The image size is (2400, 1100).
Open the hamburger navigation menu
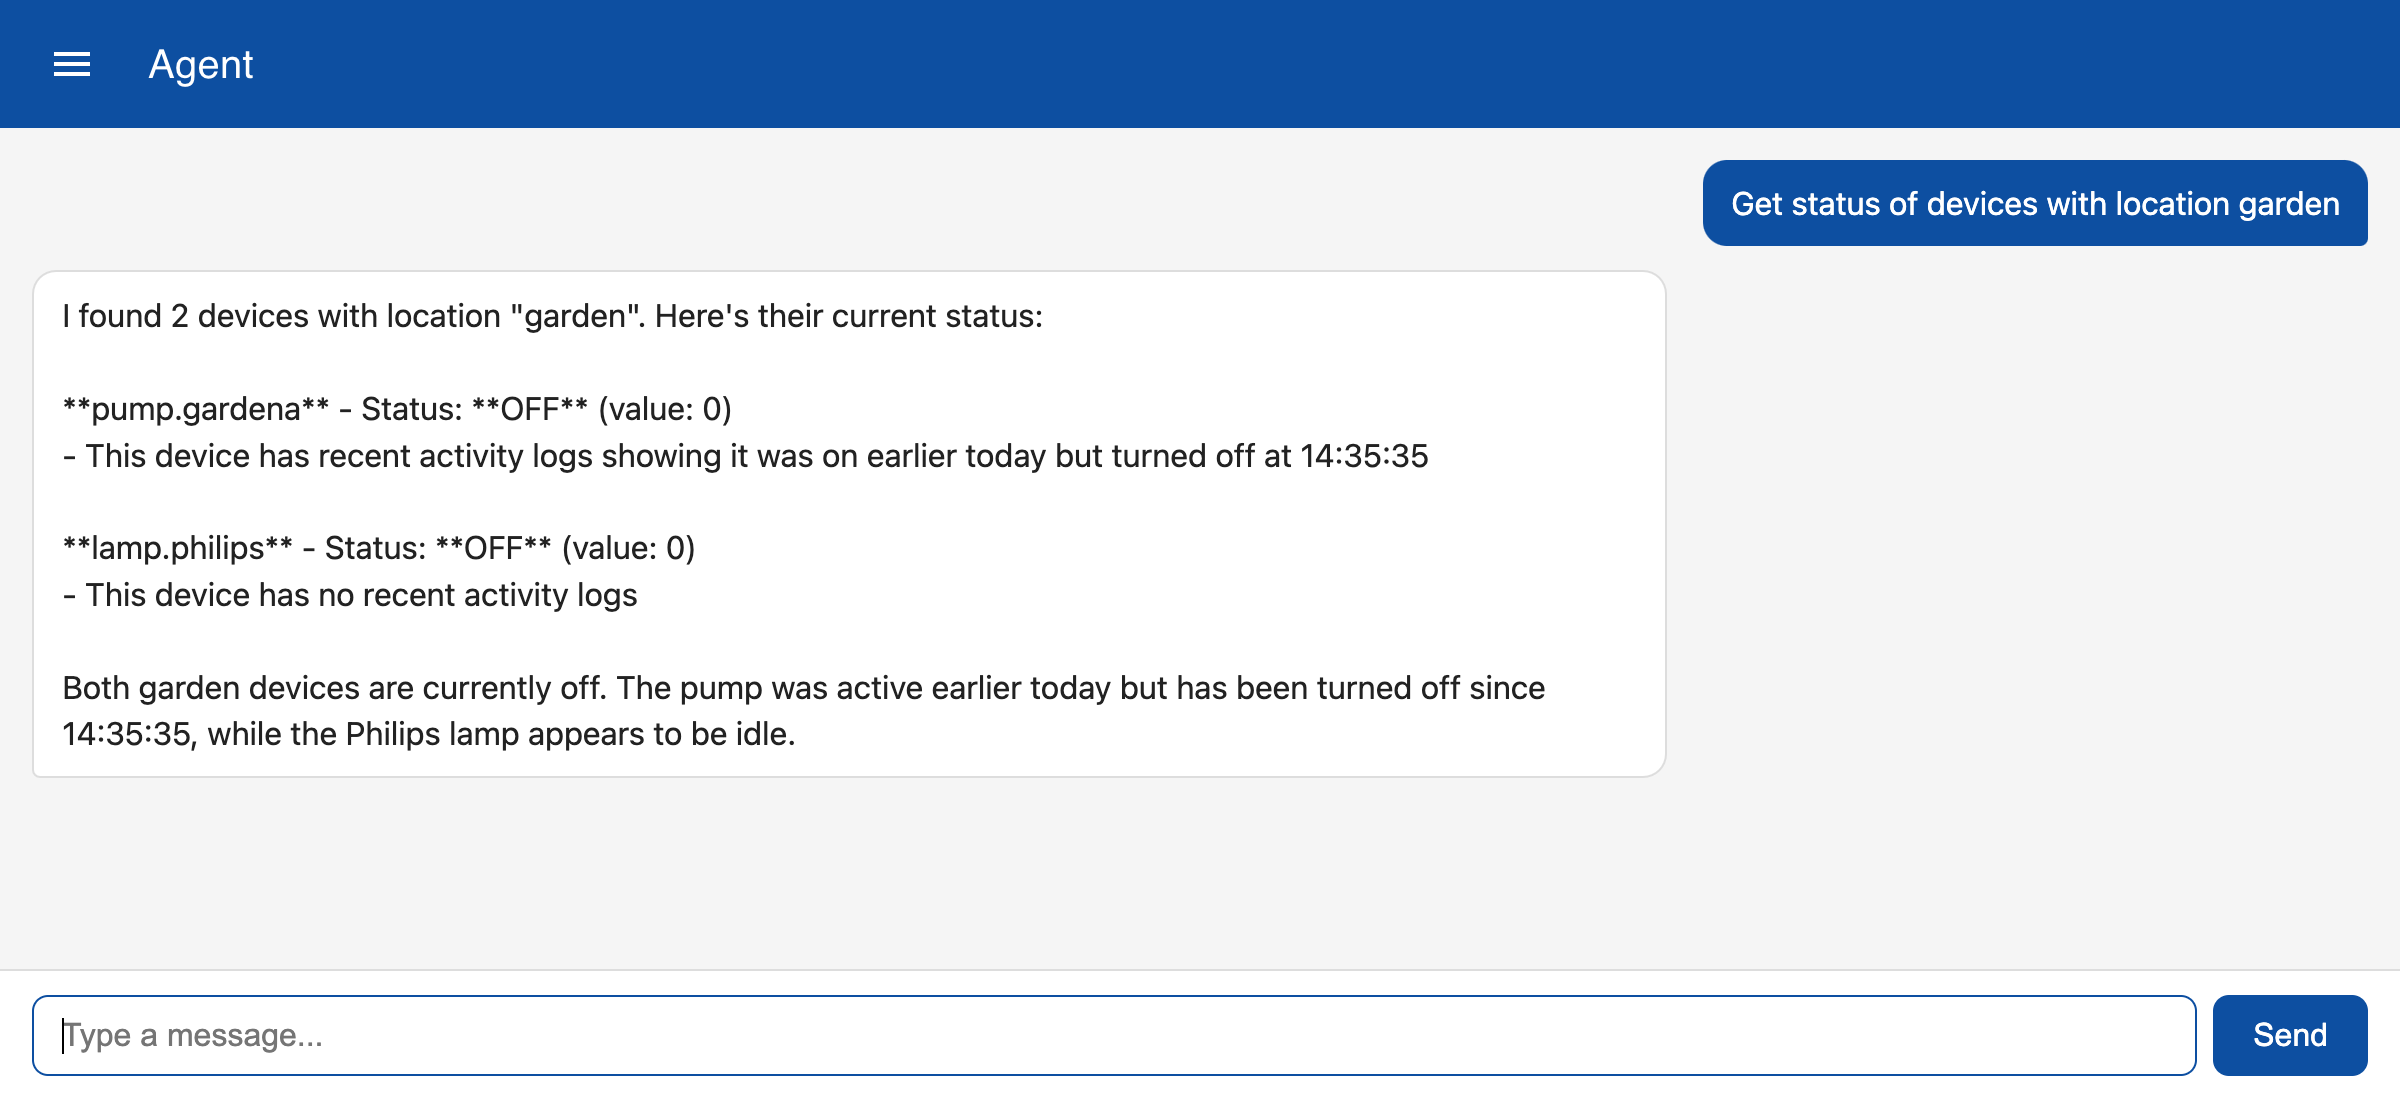(72, 65)
